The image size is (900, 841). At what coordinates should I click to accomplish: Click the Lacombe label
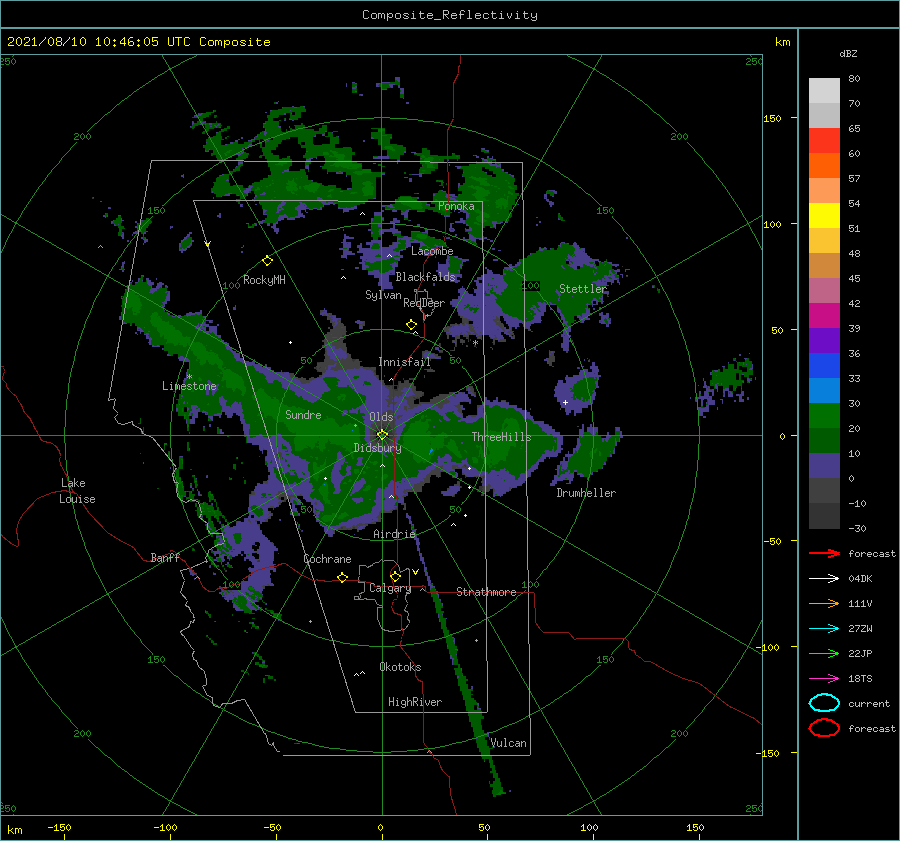[x=432, y=251]
